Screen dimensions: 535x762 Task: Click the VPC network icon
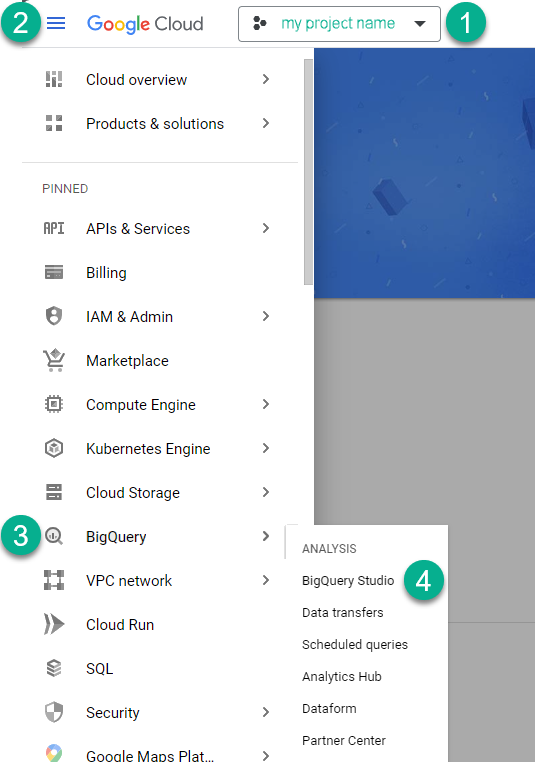(x=54, y=580)
